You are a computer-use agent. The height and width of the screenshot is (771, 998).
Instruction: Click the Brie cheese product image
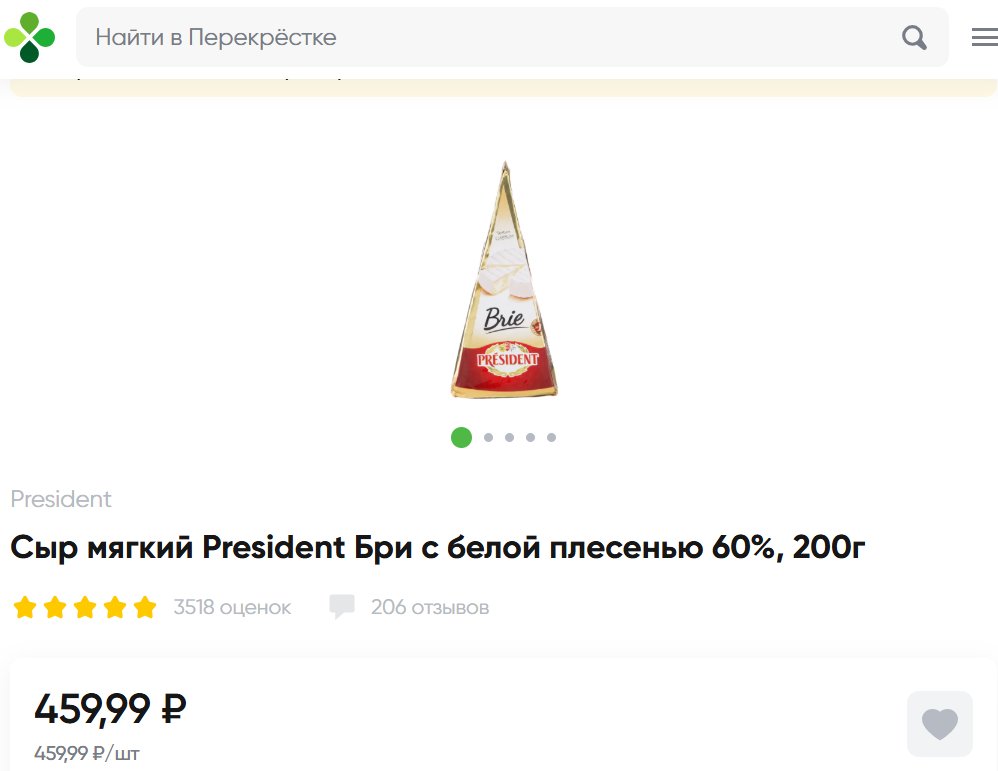click(x=504, y=280)
